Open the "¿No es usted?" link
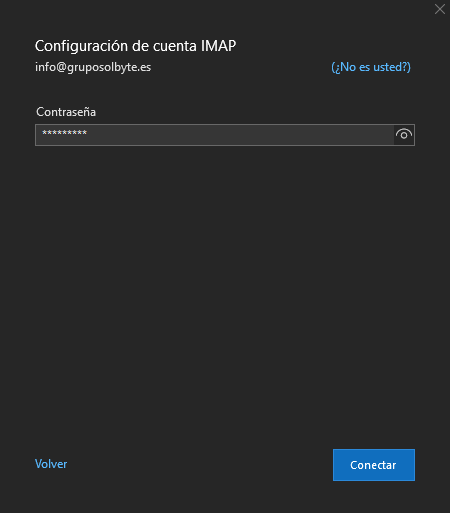 tap(371, 67)
